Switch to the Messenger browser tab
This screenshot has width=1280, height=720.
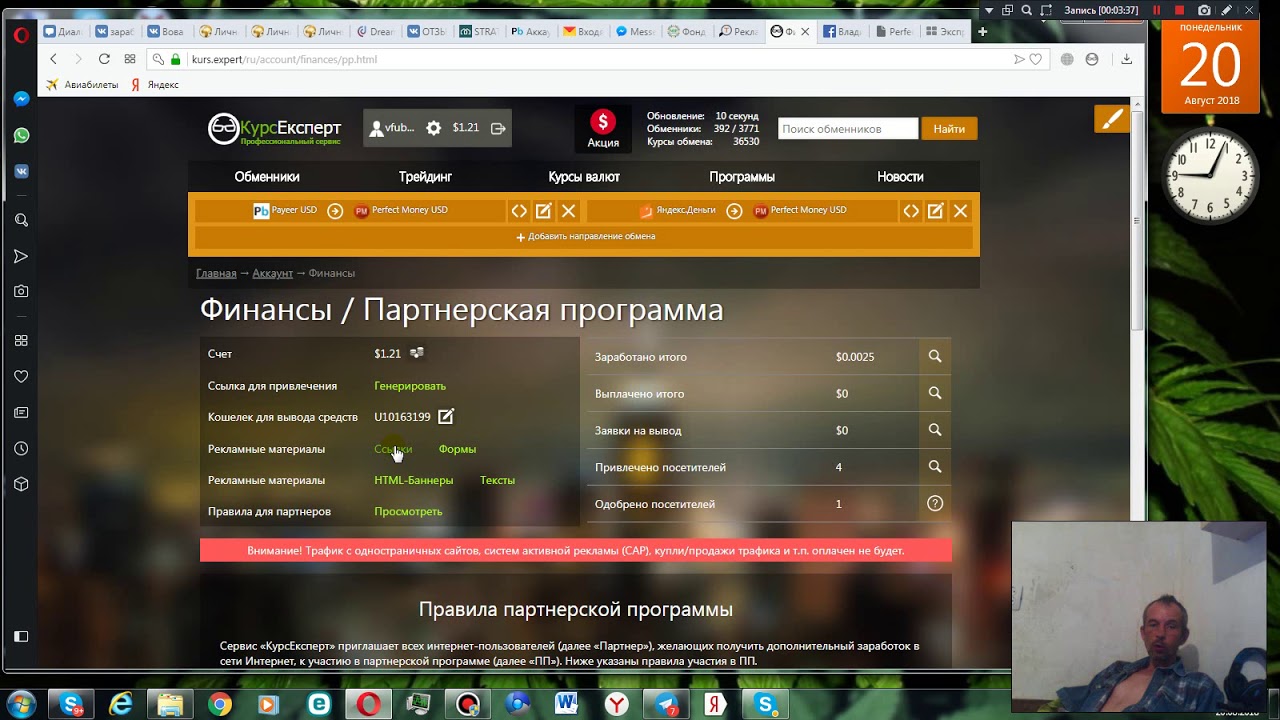[635, 32]
